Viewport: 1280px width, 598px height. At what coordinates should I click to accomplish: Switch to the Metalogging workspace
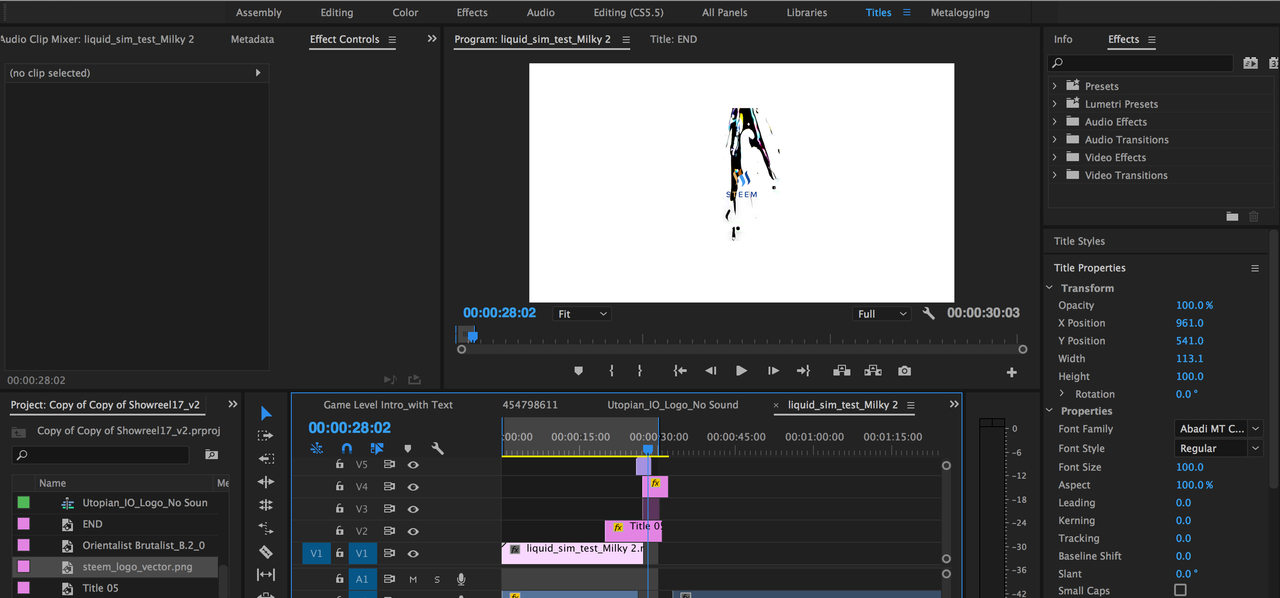pos(960,13)
